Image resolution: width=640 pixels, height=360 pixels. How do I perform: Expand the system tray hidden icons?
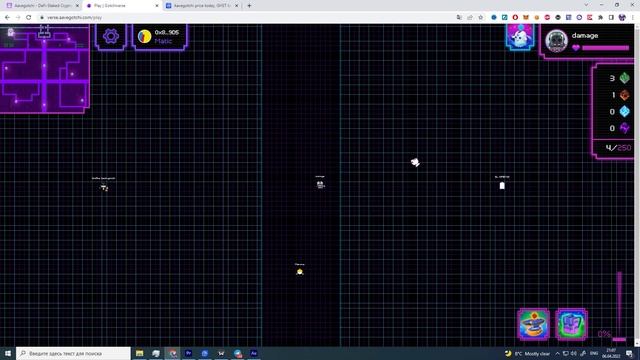(x=557, y=353)
